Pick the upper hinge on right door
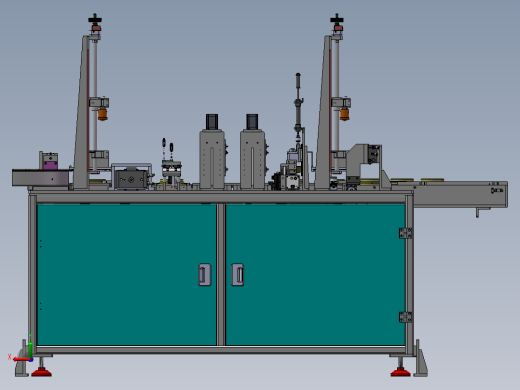 405,233
